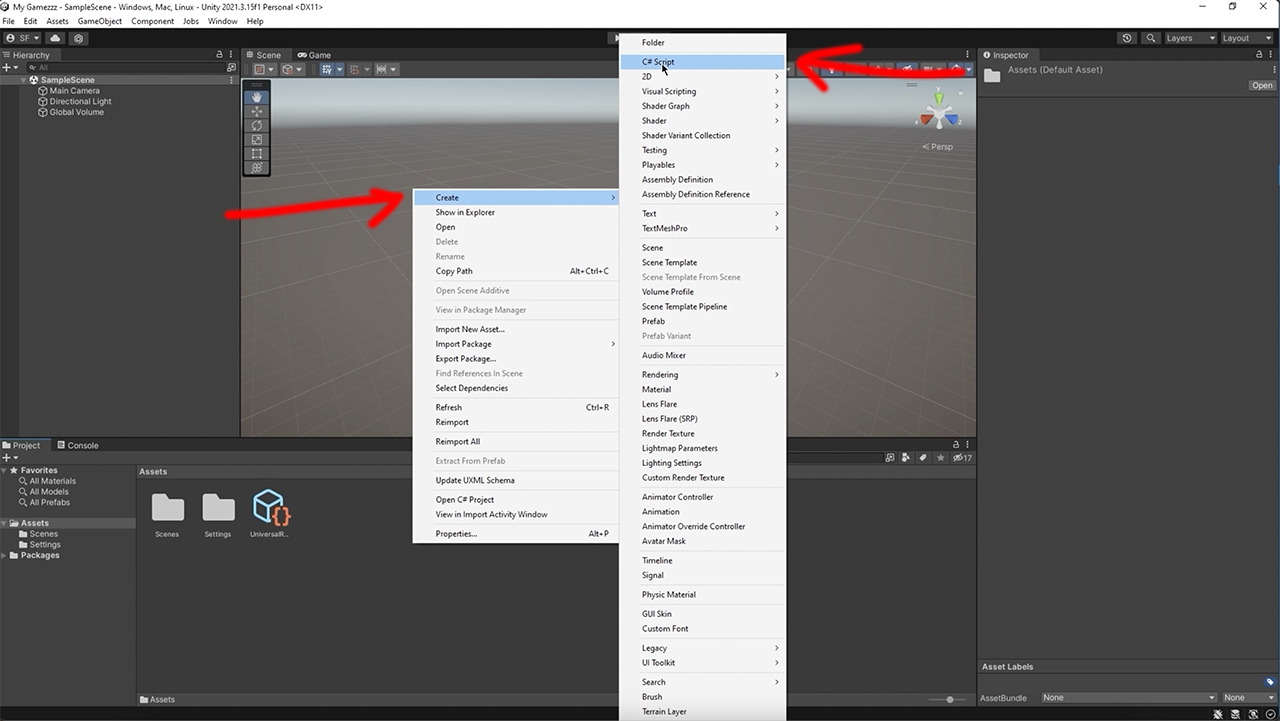Click the bug debug-mode icon in status bar
This screenshot has height=721, width=1280.
pos(1218,714)
